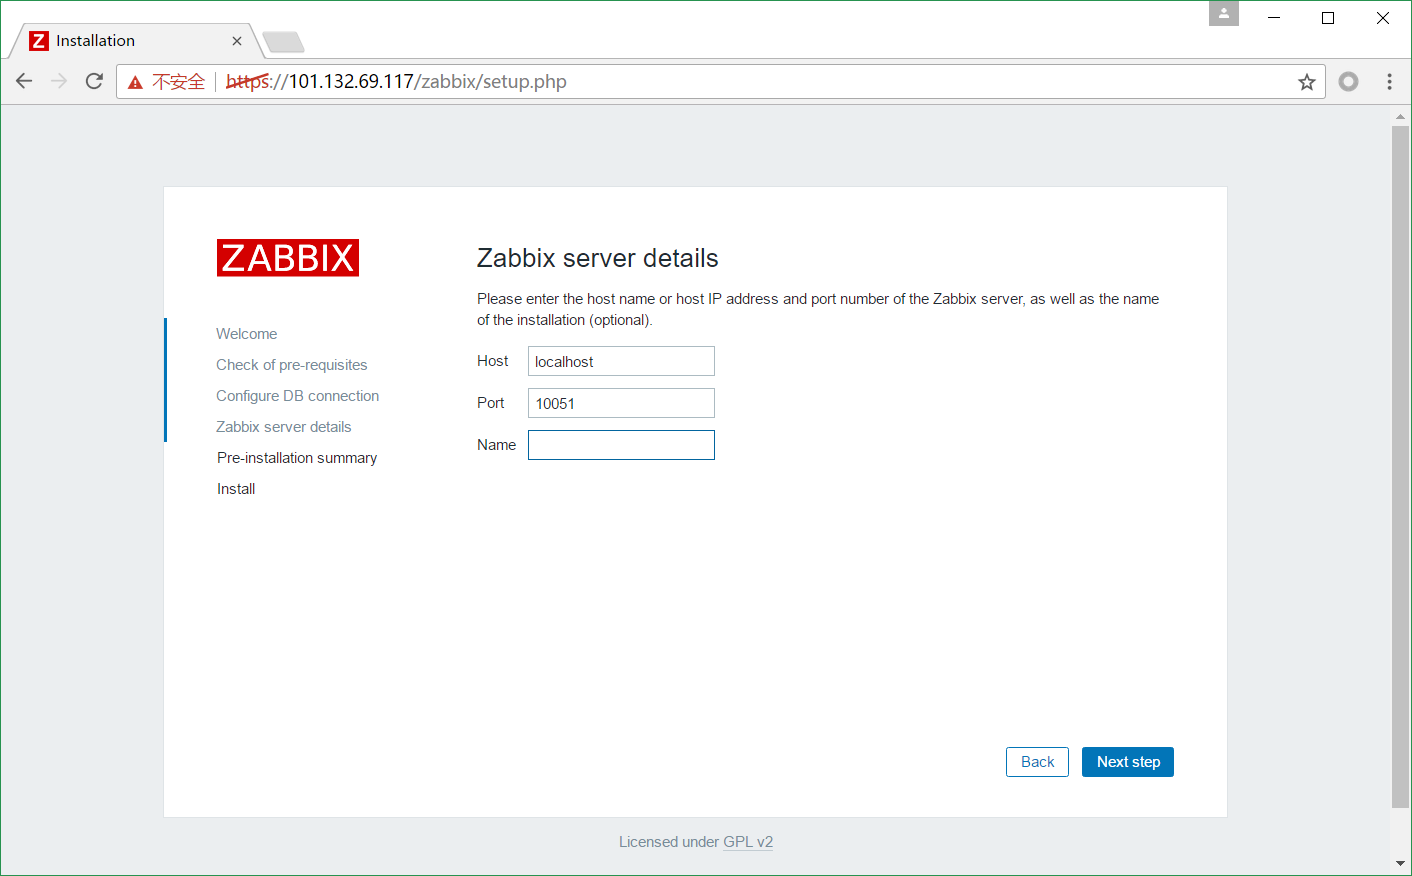
Task: Click the scrollbar down arrow
Action: coord(1400,863)
